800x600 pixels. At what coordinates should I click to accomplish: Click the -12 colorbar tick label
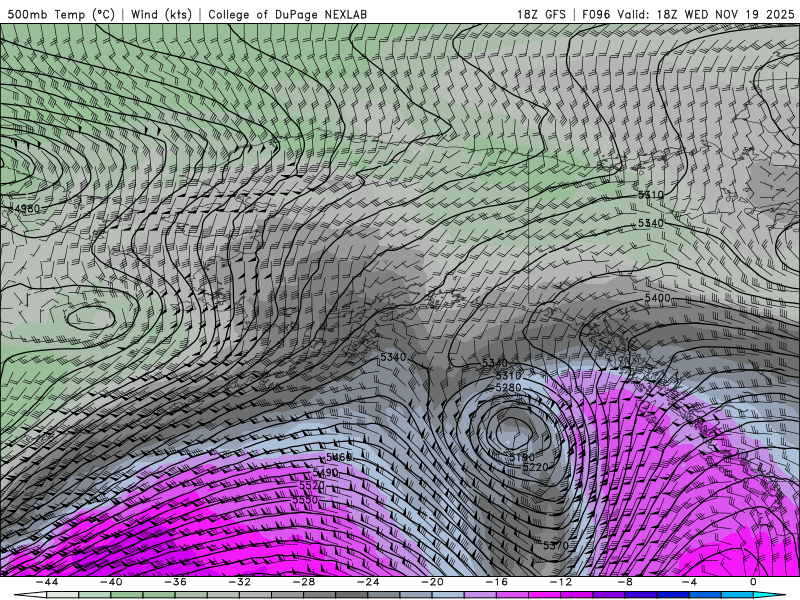coord(561,582)
